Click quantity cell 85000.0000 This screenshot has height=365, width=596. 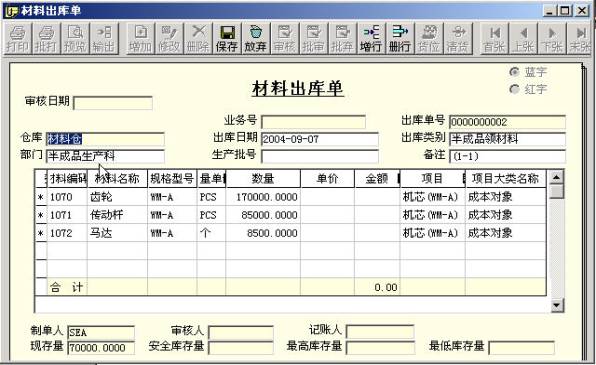[x=263, y=215]
